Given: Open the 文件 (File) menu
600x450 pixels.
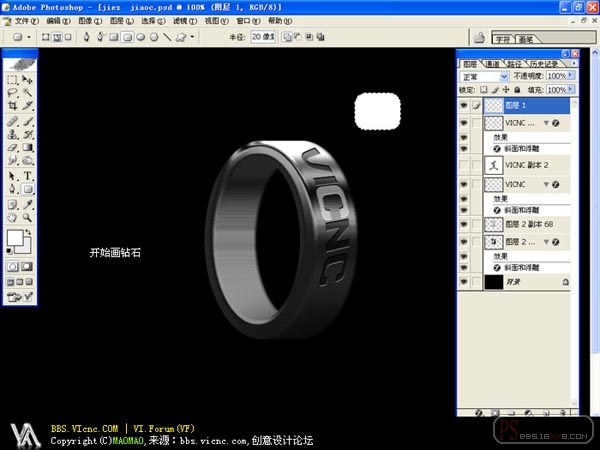Looking at the screenshot, I should click(26, 21).
